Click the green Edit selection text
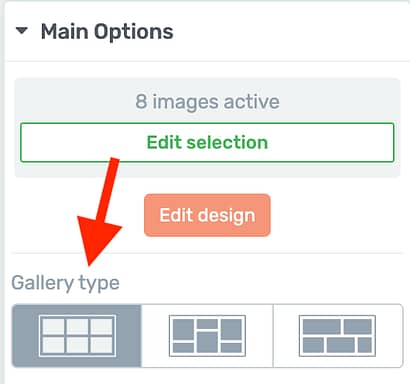 coord(207,143)
